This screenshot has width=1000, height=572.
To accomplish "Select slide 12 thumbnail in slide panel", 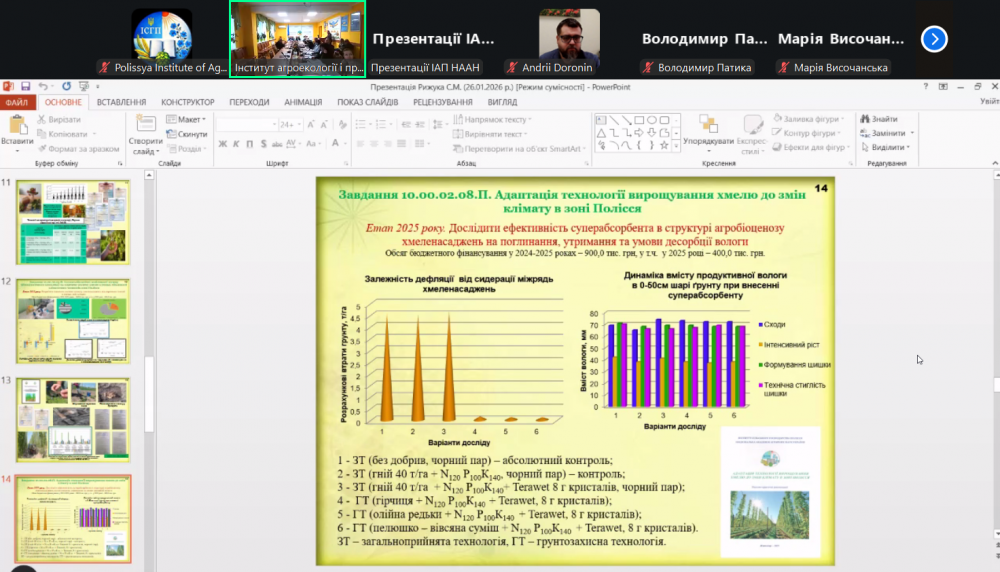I will point(73,321).
